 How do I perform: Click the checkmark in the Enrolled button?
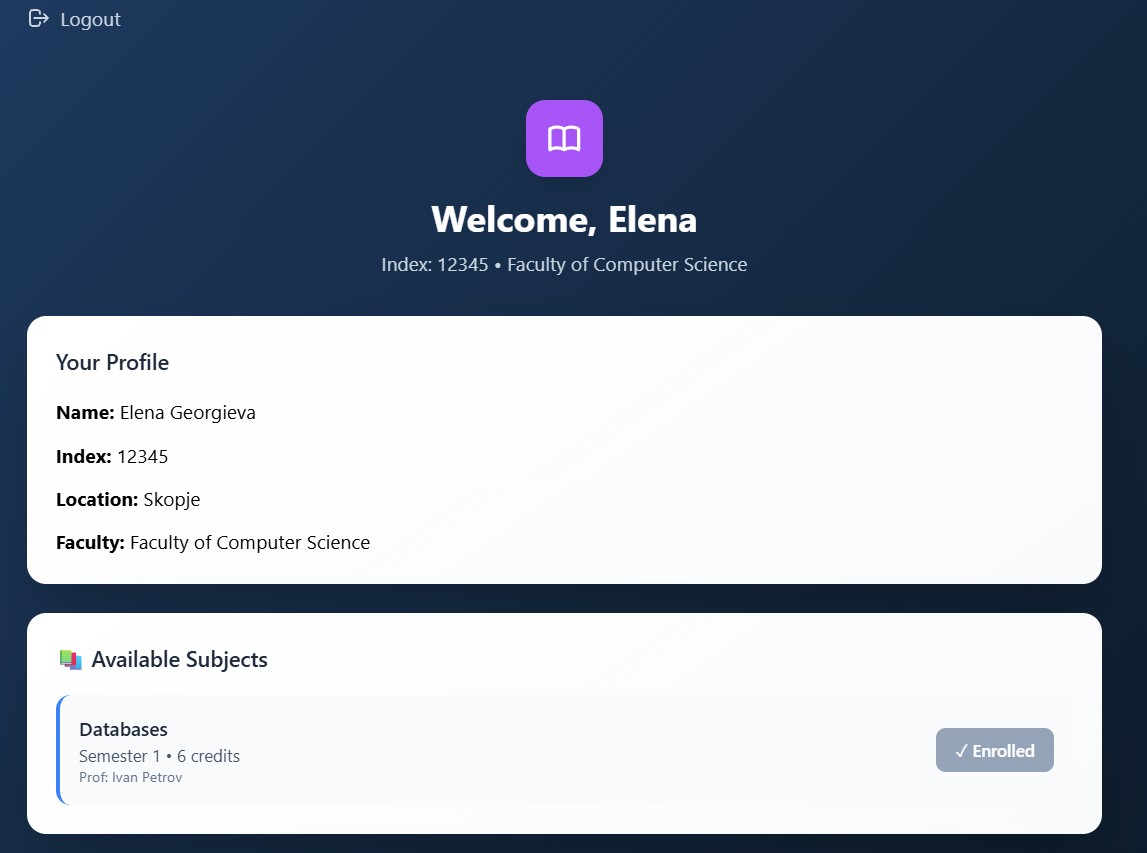(x=961, y=751)
